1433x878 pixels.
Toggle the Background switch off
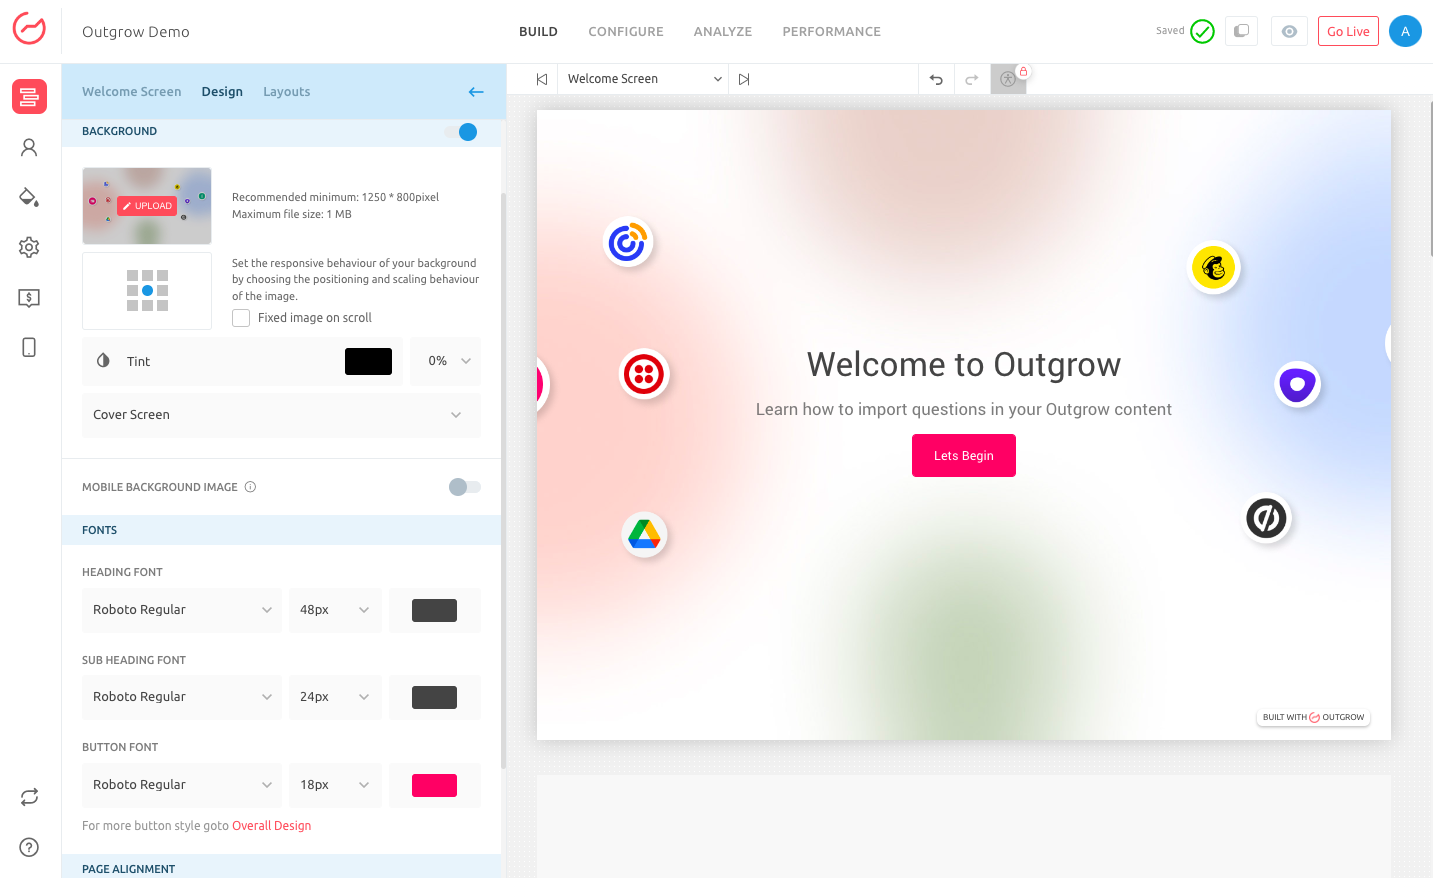pos(461,132)
